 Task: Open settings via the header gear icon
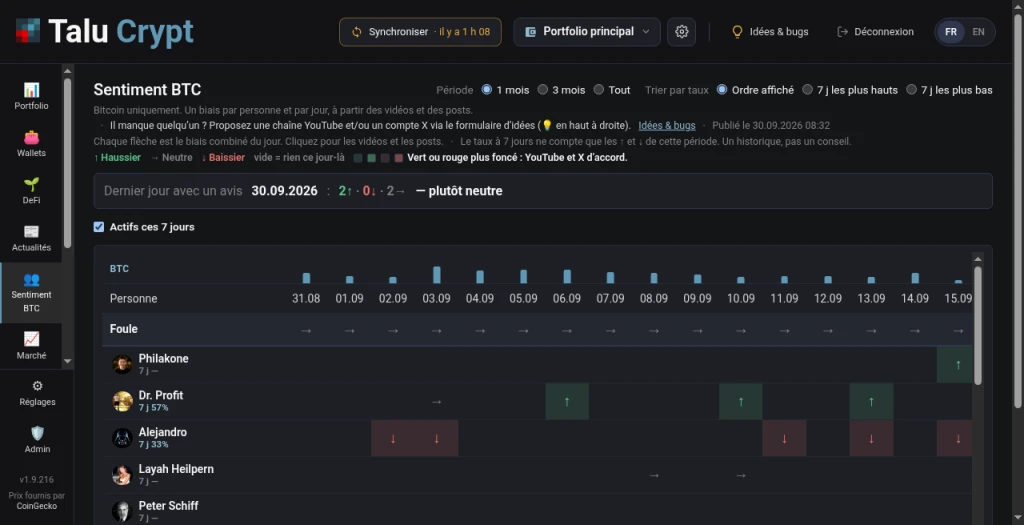point(682,31)
